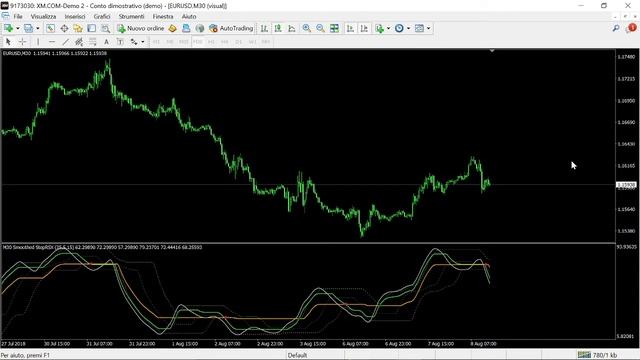The height and width of the screenshot is (360, 640).
Task: Open the Strategy Tester magnifier icon
Action: [x=105, y=28]
